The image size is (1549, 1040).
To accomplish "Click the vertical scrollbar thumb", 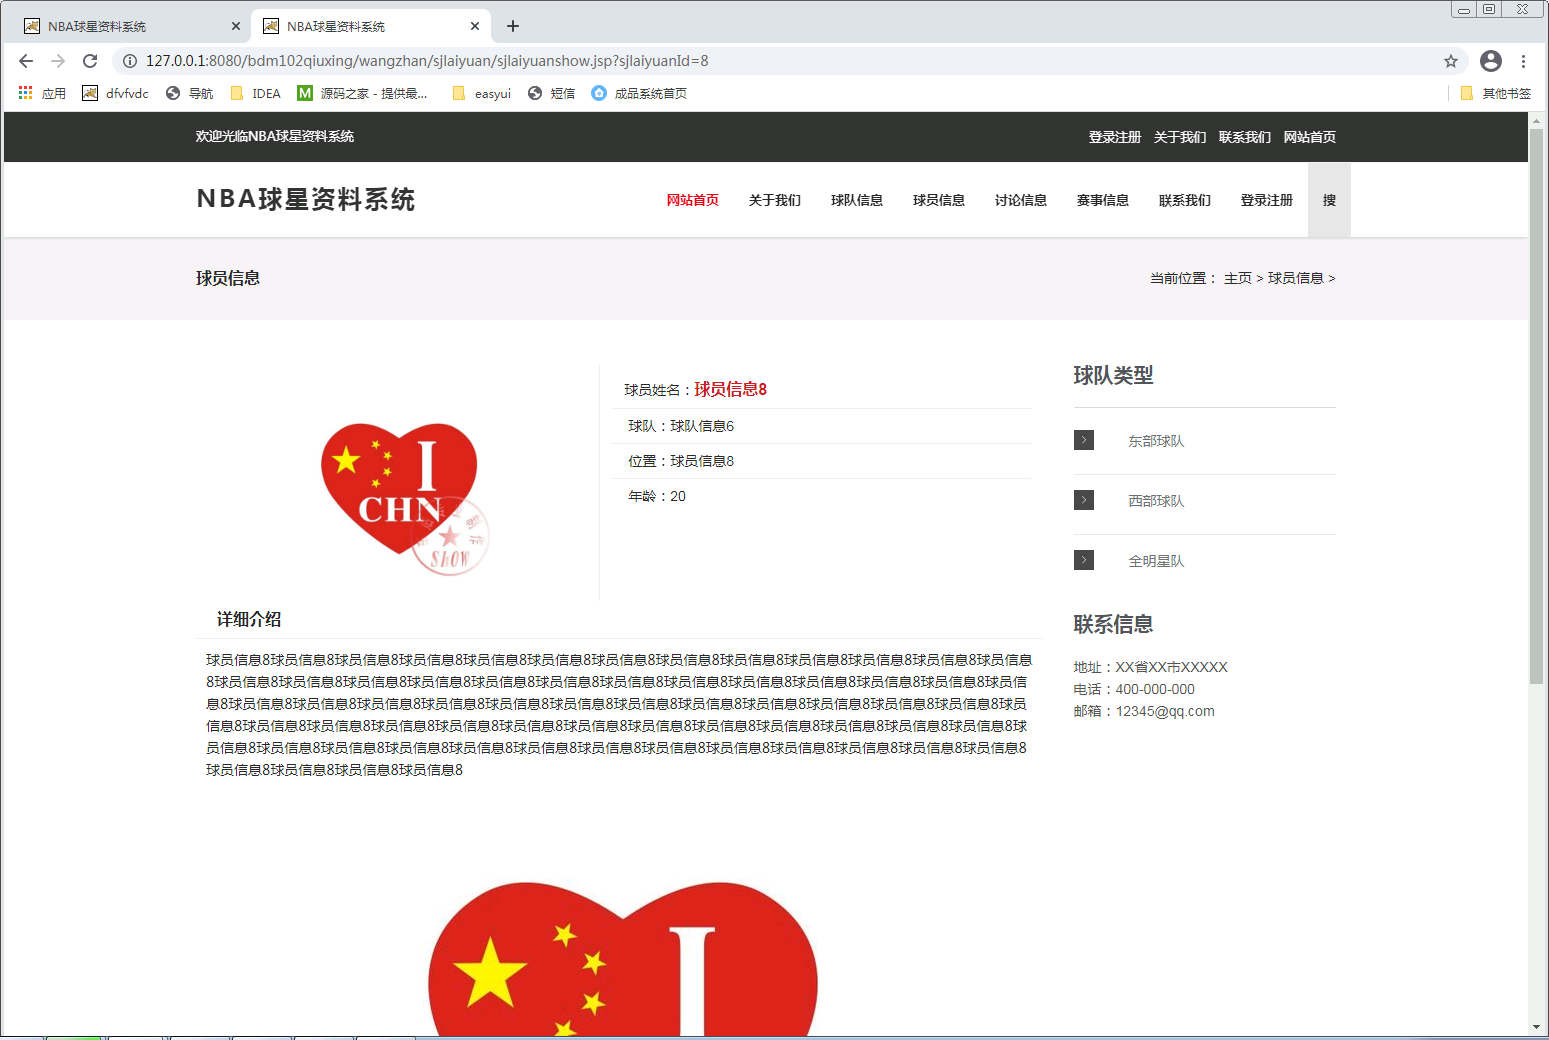I will click(x=1537, y=405).
